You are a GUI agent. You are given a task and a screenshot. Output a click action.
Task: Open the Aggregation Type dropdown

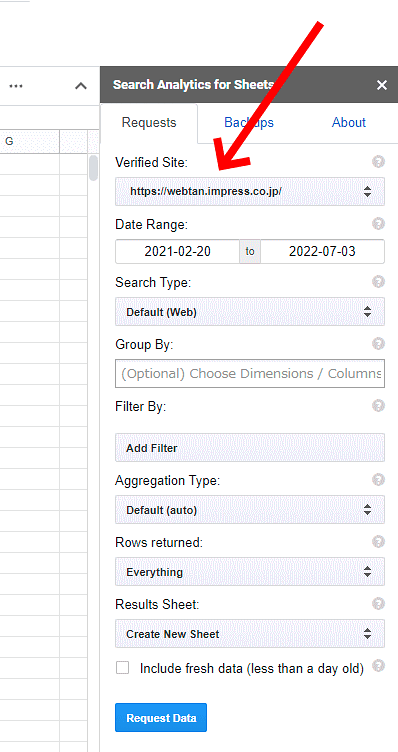click(x=250, y=510)
